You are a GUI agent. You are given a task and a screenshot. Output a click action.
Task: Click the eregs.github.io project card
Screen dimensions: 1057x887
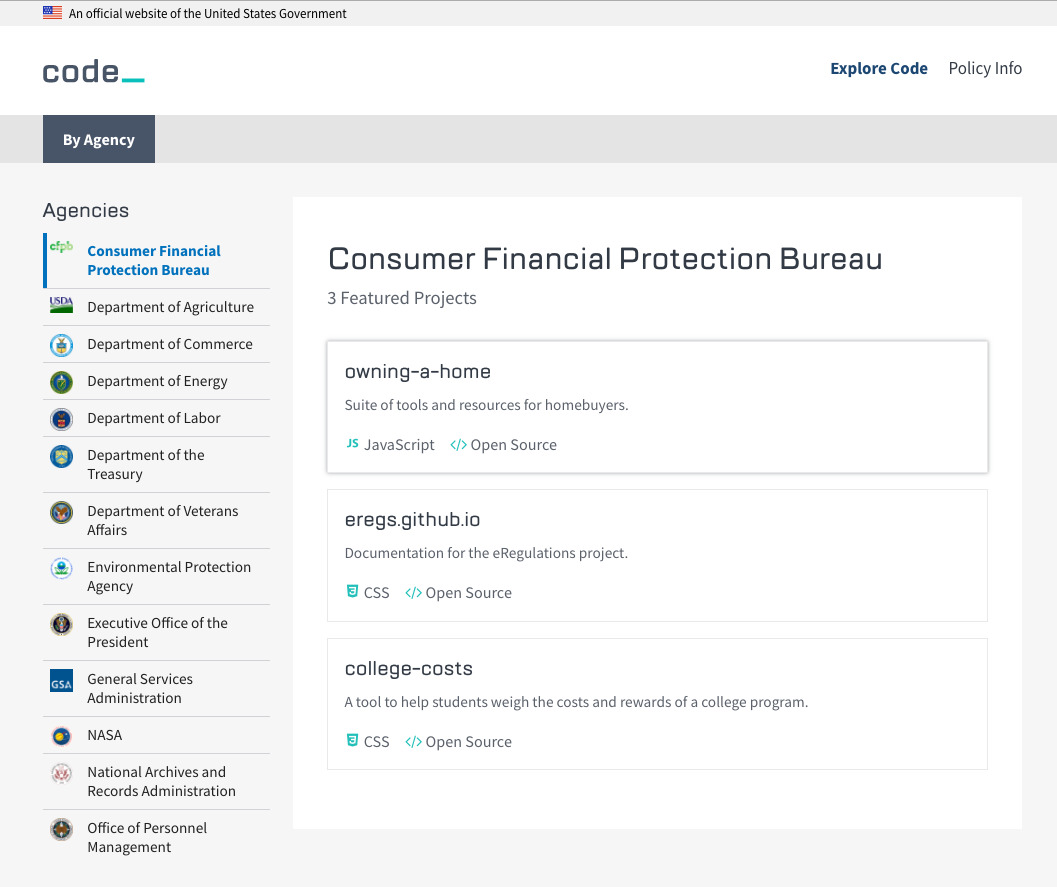(x=657, y=555)
